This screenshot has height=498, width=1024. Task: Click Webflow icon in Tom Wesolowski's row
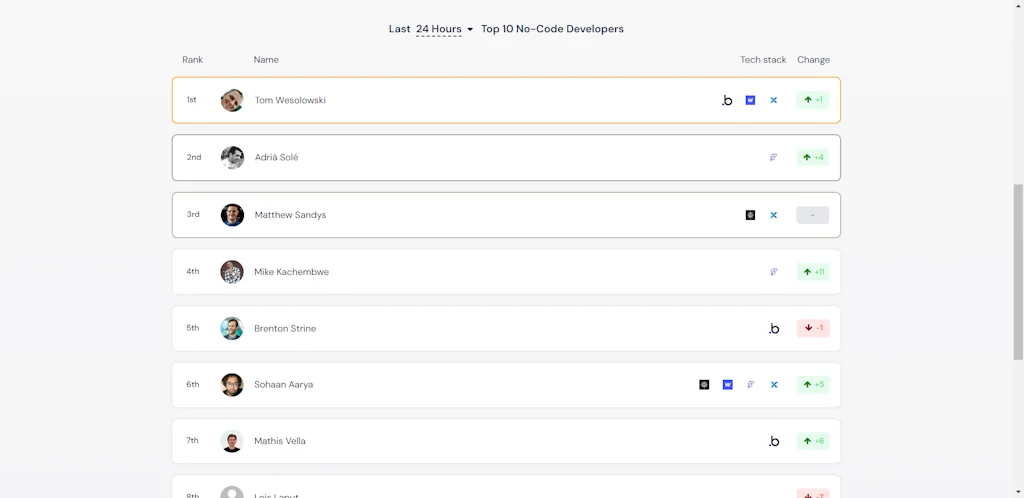(750, 101)
